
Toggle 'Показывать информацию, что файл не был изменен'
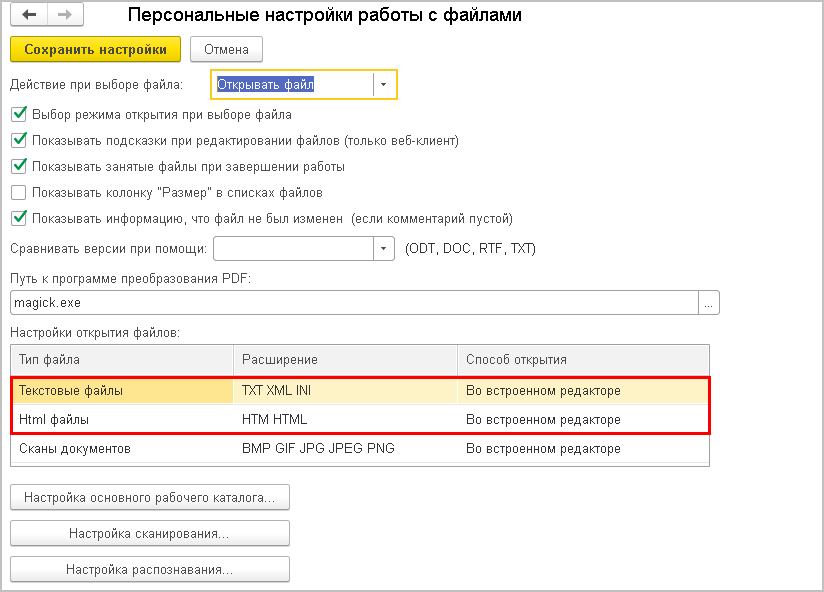18,218
